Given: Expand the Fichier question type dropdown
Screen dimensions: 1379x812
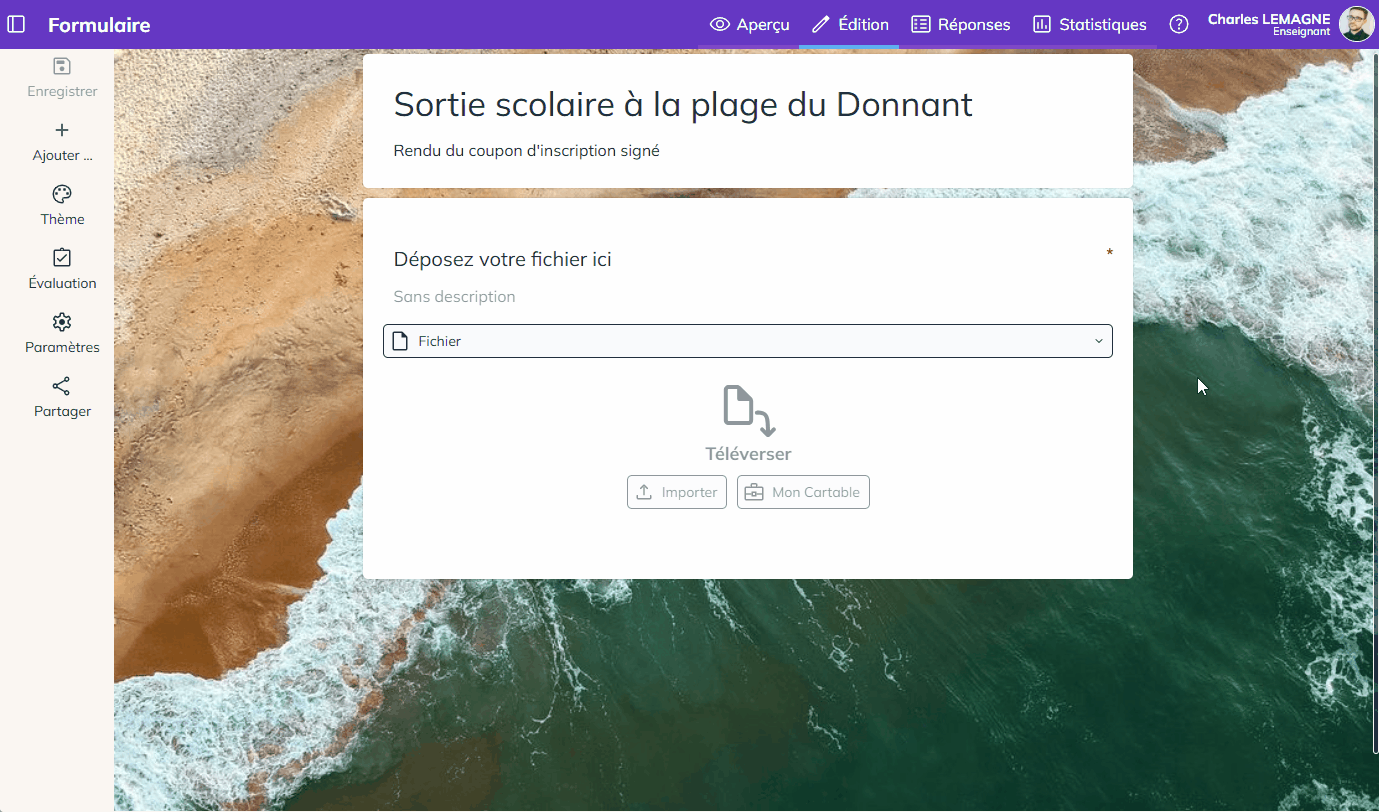Looking at the screenshot, I should (x=748, y=341).
